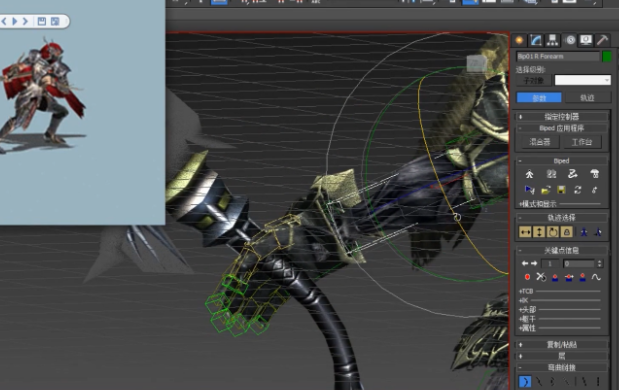619x390 pixels.
Task: Click the preview window previous arrow
Action: click(4, 21)
